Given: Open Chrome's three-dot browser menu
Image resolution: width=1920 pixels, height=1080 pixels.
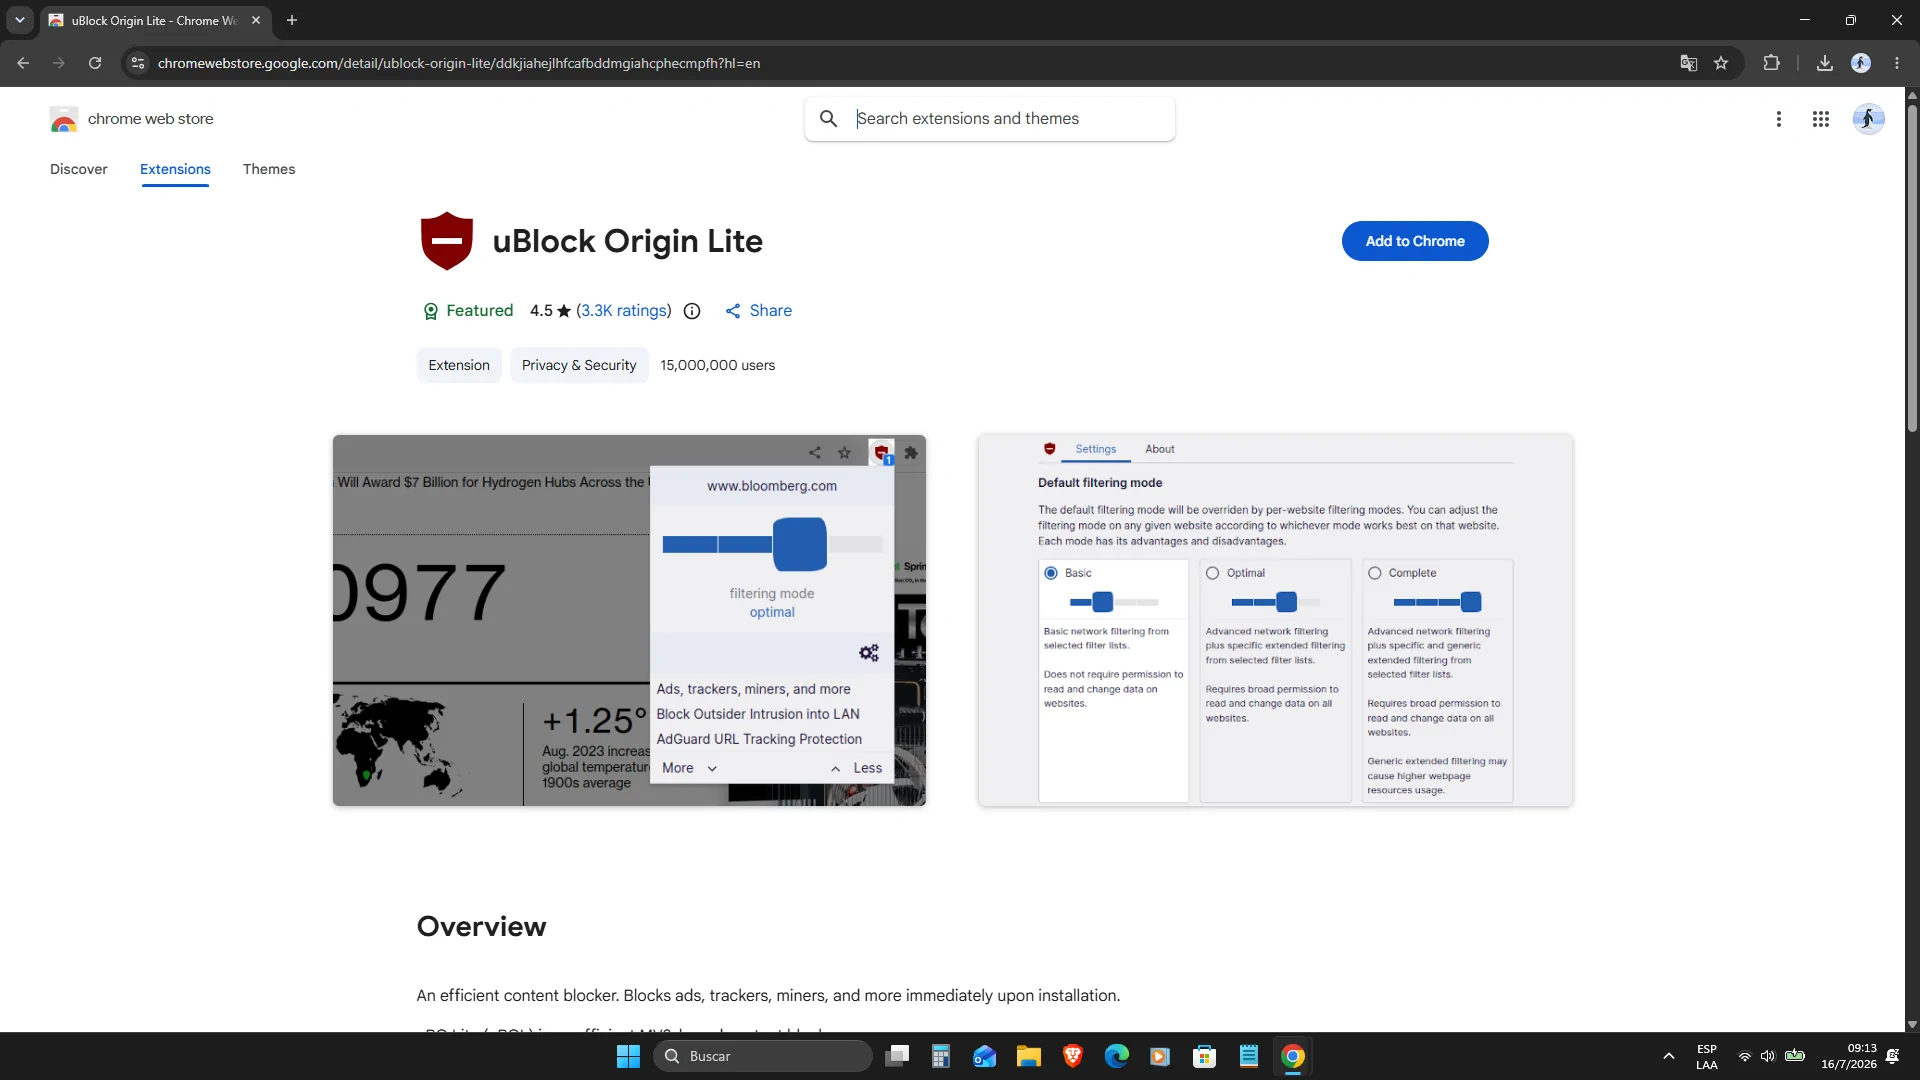Looking at the screenshot, I should coord(1897,63).
